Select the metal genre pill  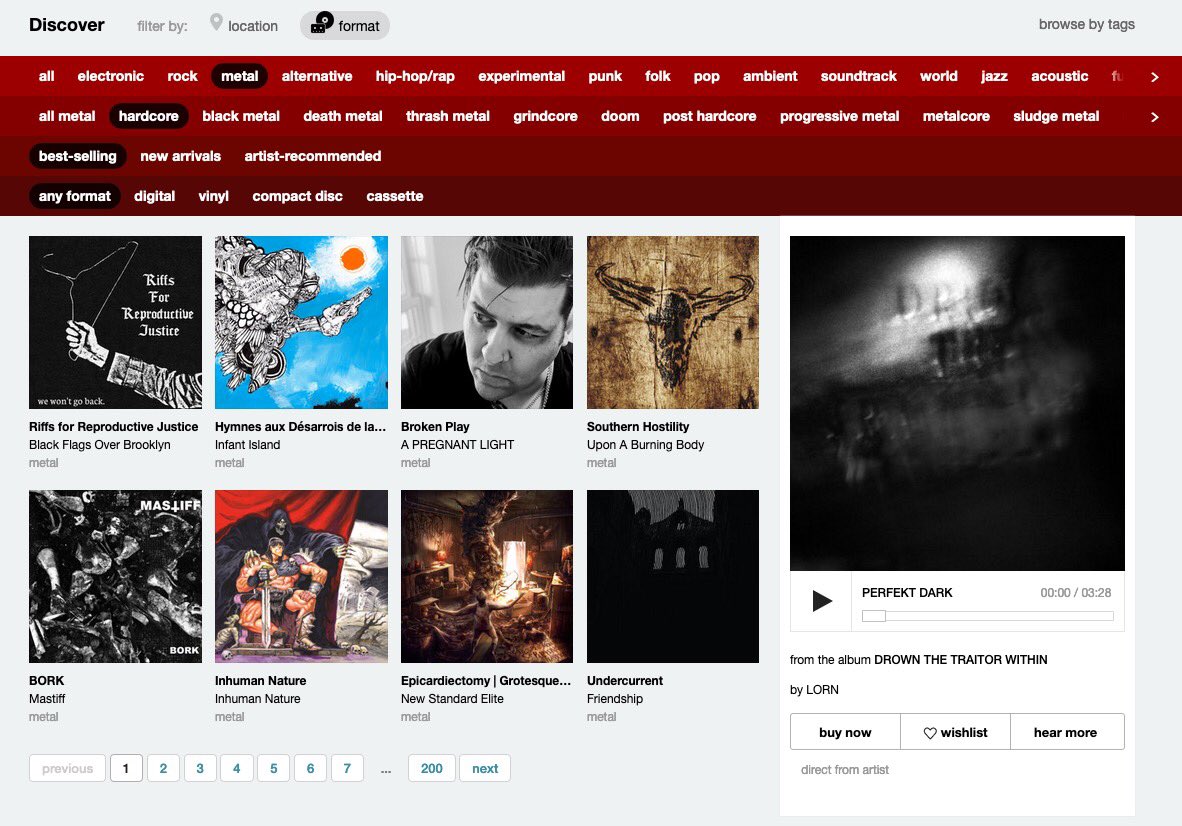pyautogui.click(x=240, y=76)
